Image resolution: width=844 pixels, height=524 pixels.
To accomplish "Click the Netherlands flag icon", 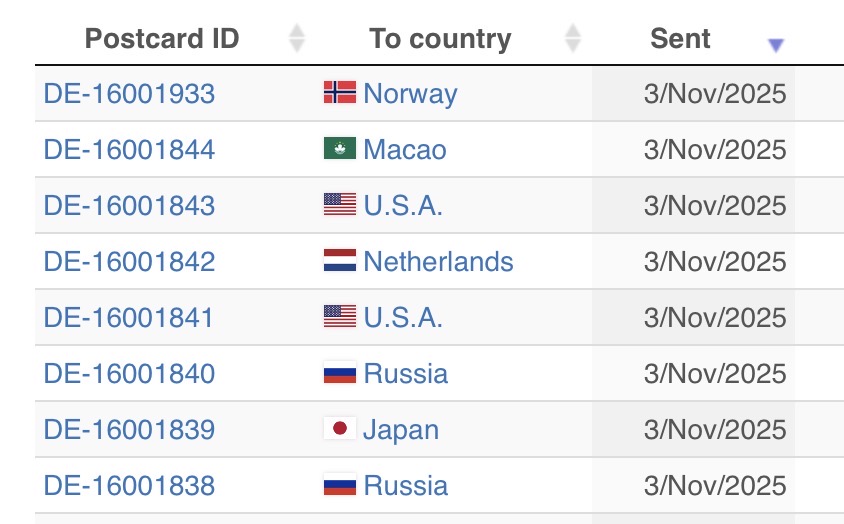I will pos(339,261).
